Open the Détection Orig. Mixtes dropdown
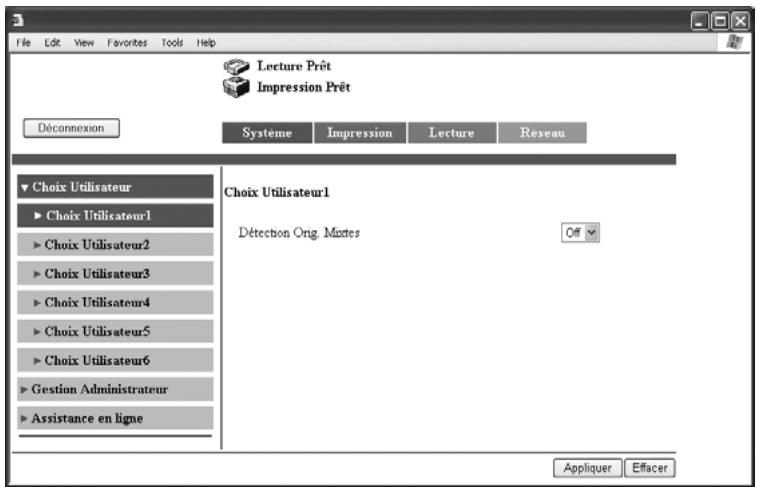 [x=580, y=233]
